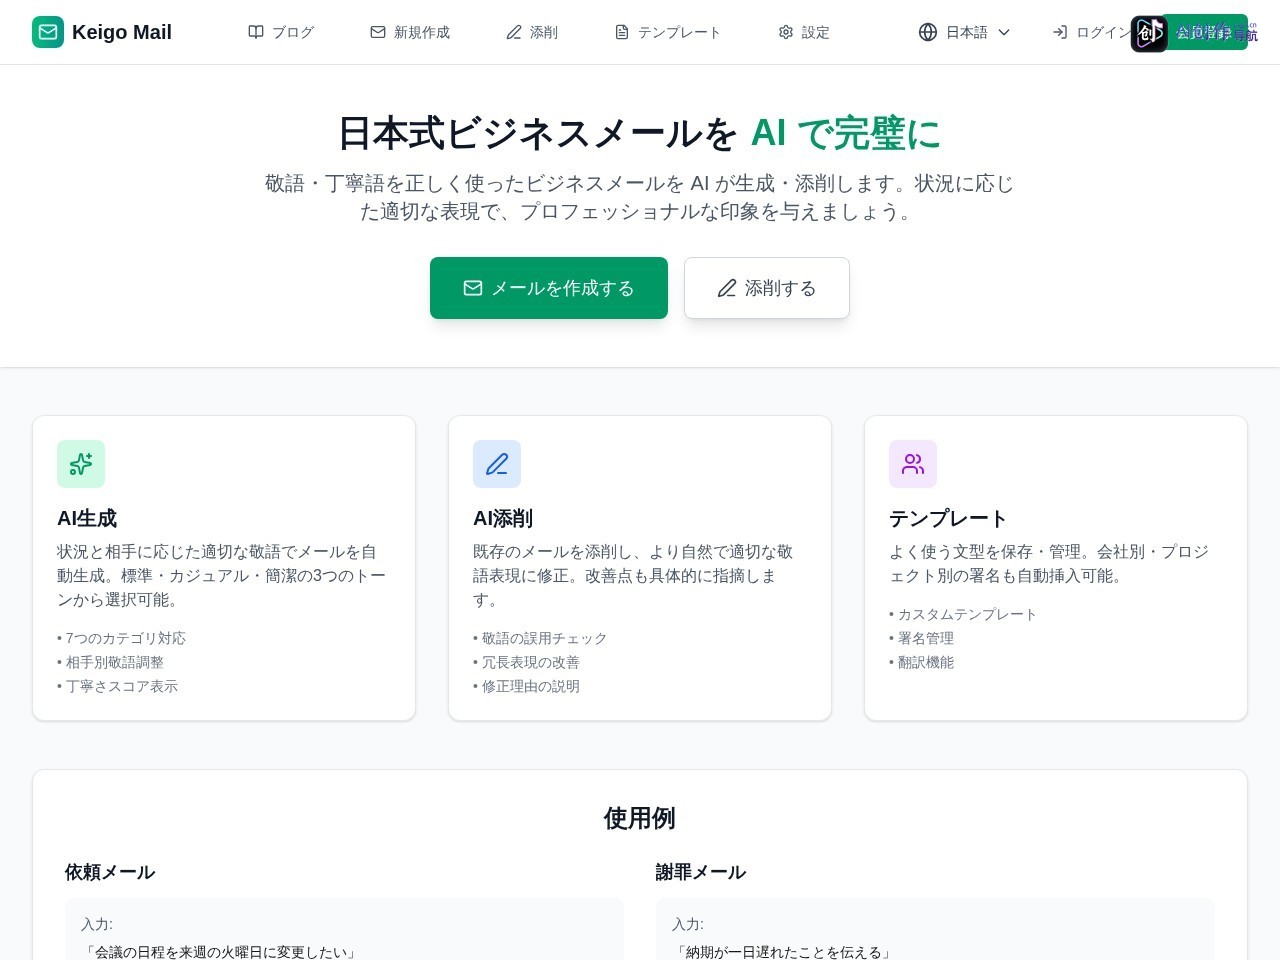Viewport: 1280px width, 960px height.
Task: Select the テンプレート card heading
Action: [948, 518]
